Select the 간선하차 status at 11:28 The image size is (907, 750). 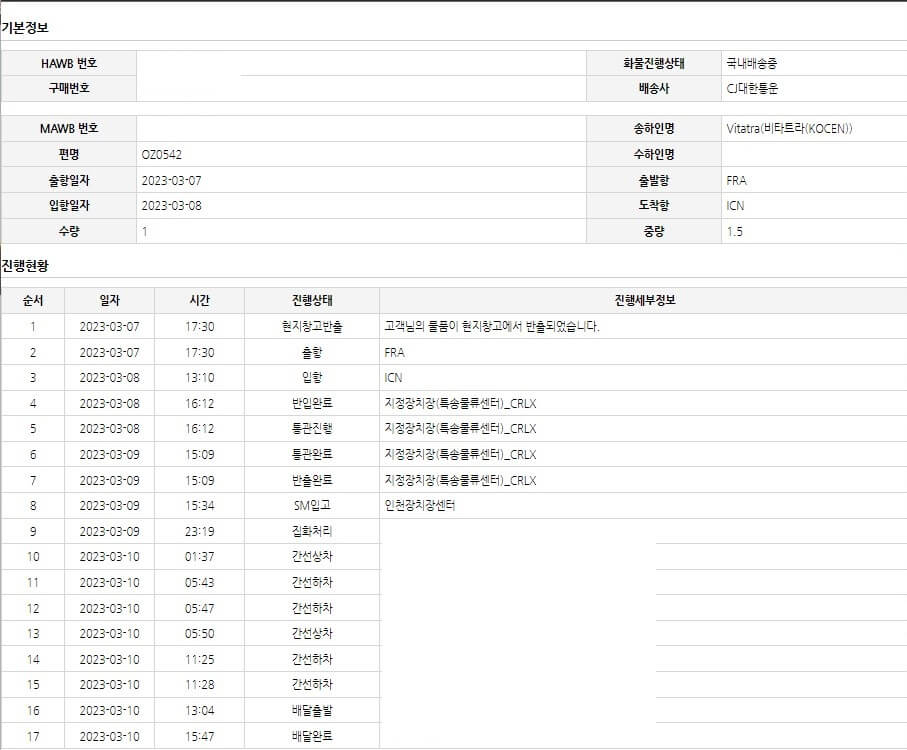point(312,684)
